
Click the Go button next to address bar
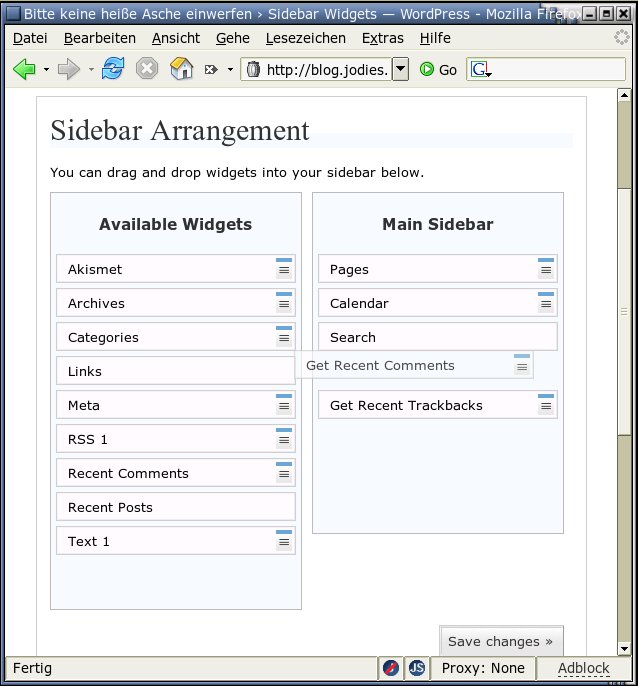click(438, 70)
